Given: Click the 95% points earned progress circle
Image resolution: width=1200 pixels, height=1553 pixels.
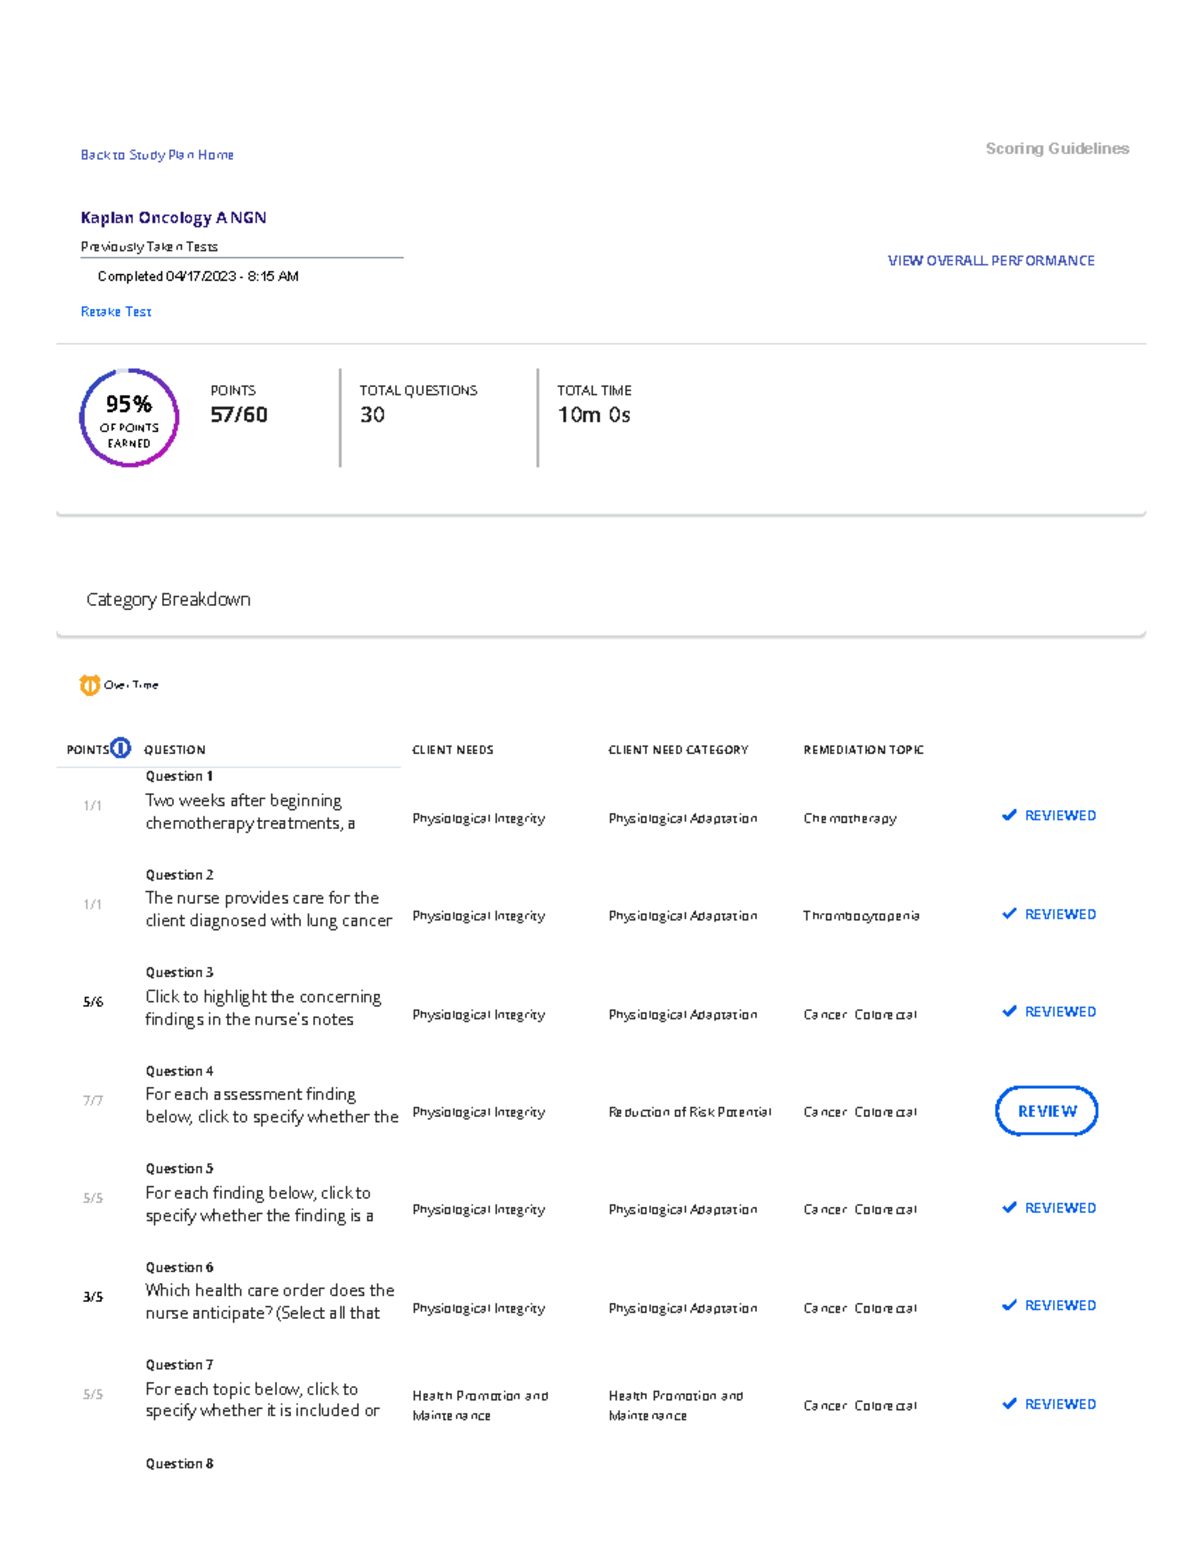Looking at the screenshot, I should 129,418.
